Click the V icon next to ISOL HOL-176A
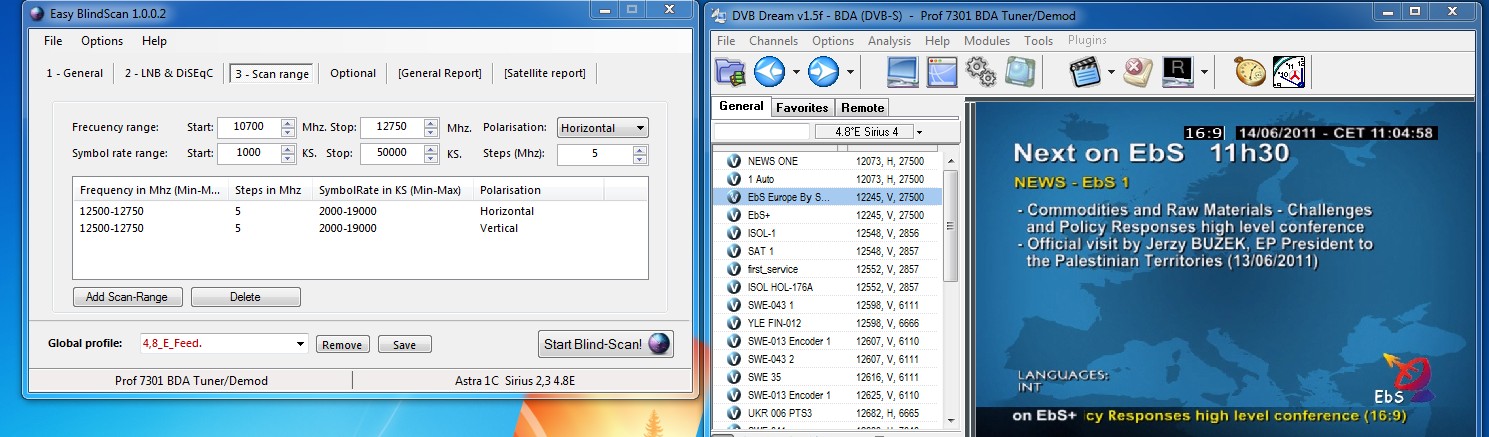 pyautogui.click(x=732, y=287)
